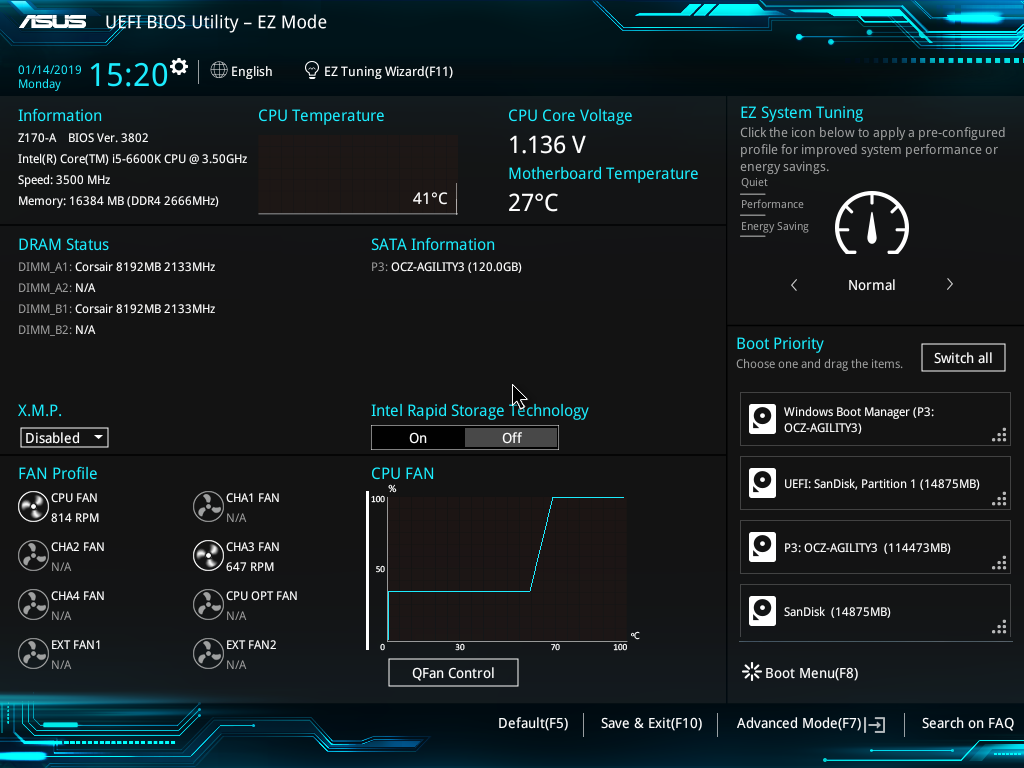
Task: Click the Windows Boot Manager disk icon
Action: pyautogui.click(x=763, y=419)
